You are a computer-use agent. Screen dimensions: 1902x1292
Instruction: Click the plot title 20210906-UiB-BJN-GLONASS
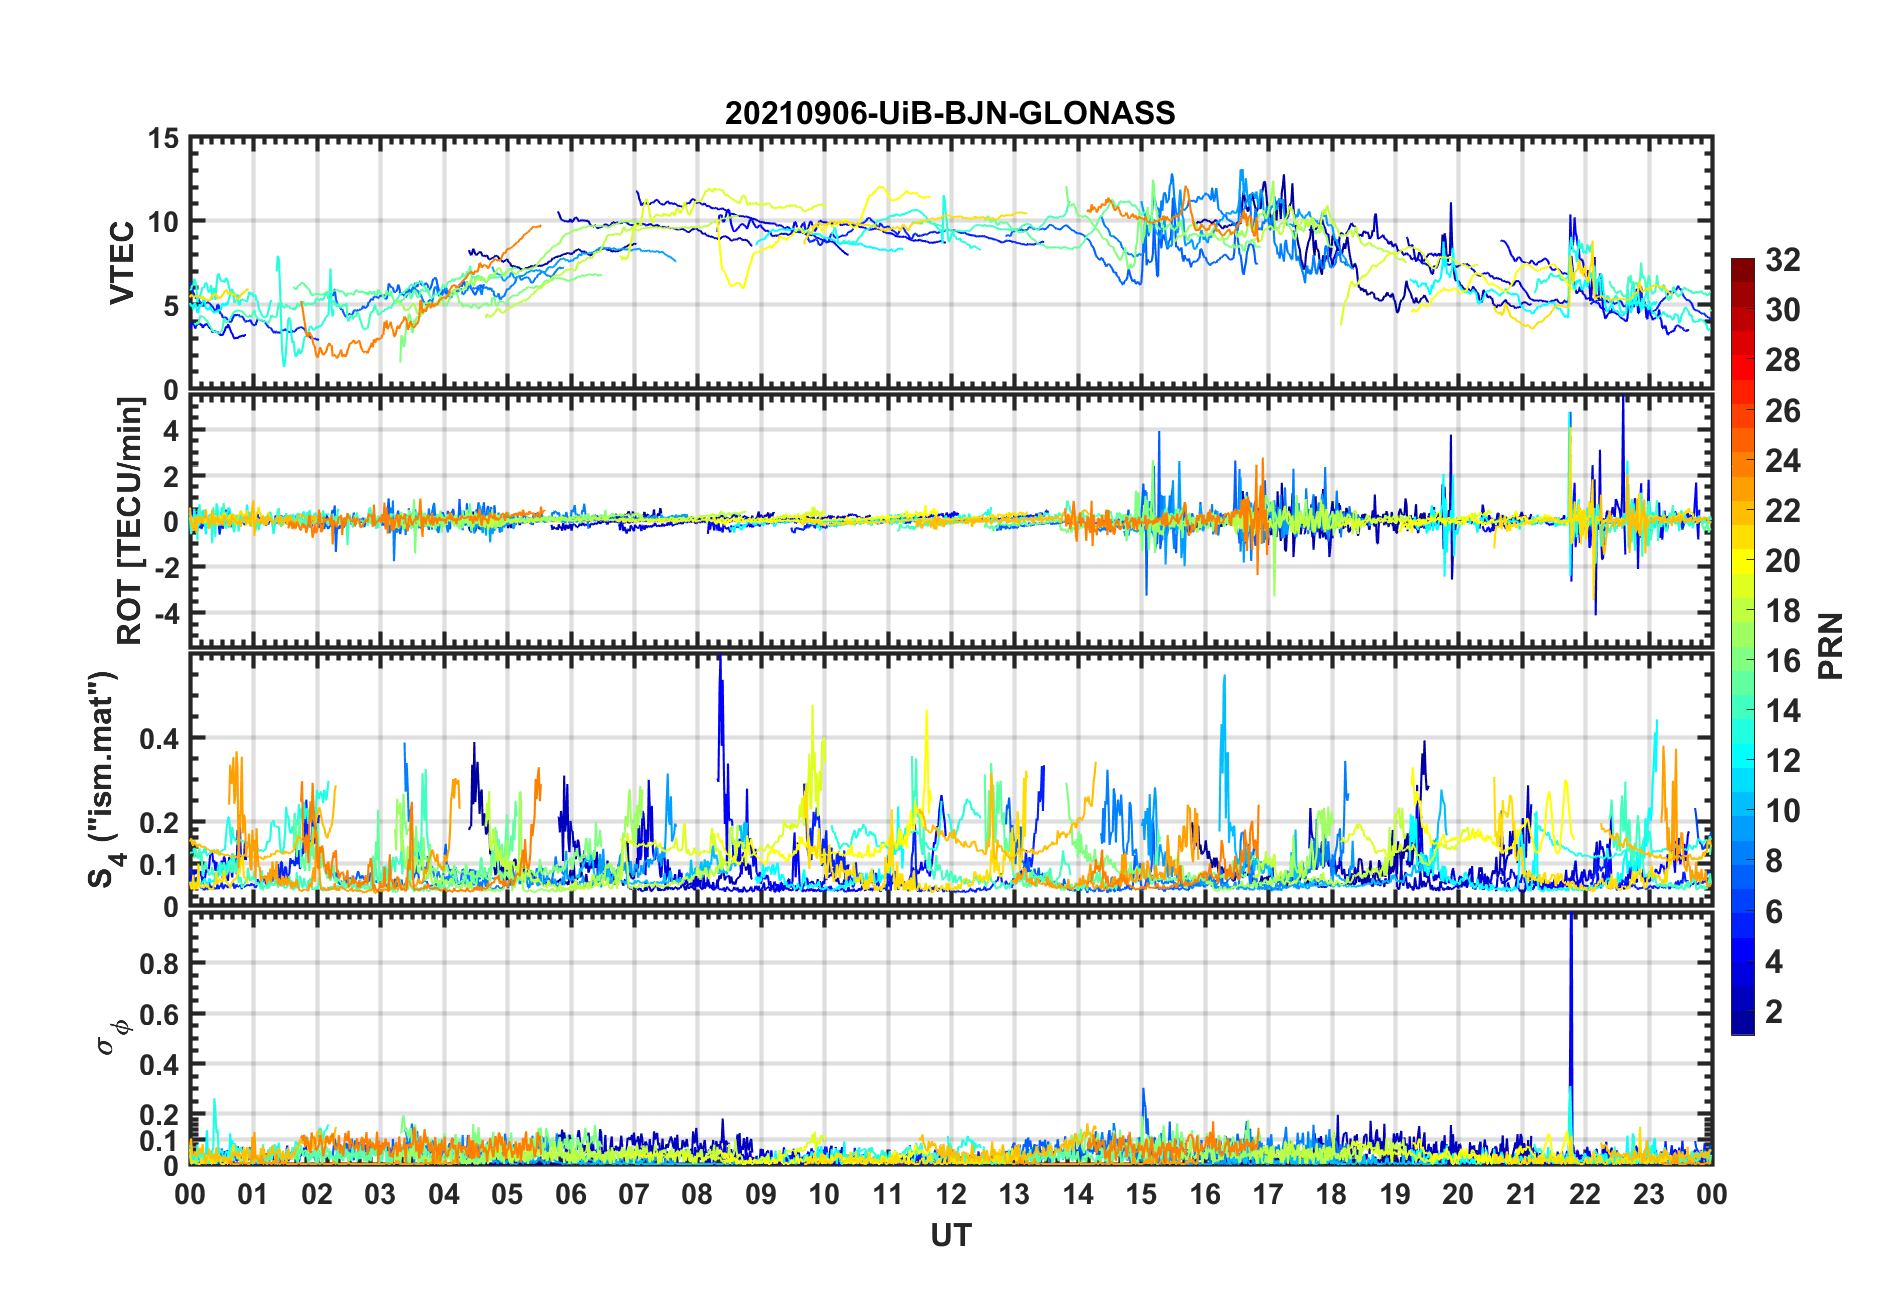[x=950, y=113]
